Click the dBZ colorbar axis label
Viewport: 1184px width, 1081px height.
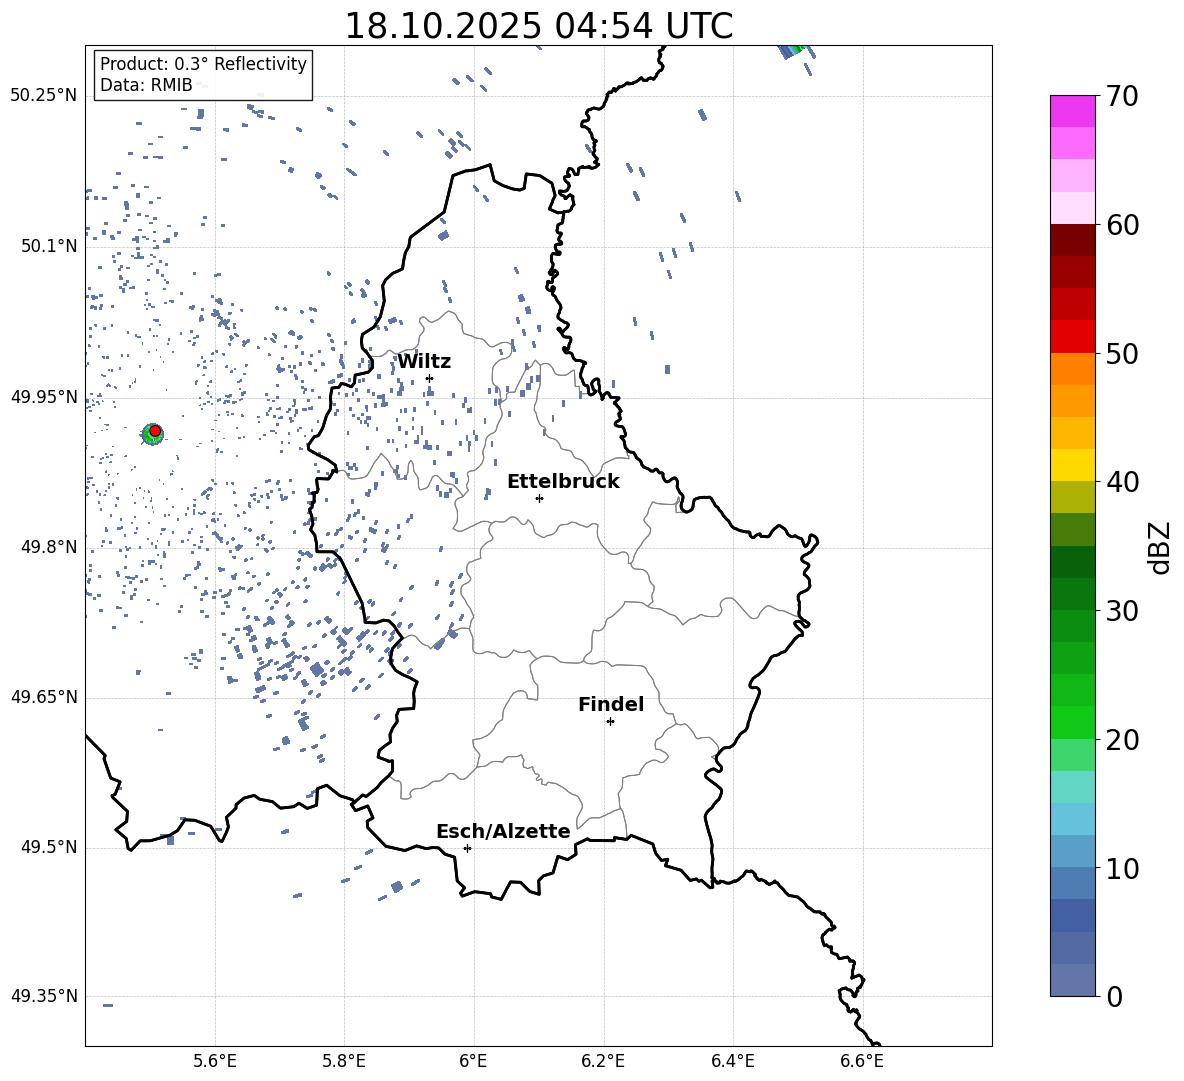tap(1161, 547)
